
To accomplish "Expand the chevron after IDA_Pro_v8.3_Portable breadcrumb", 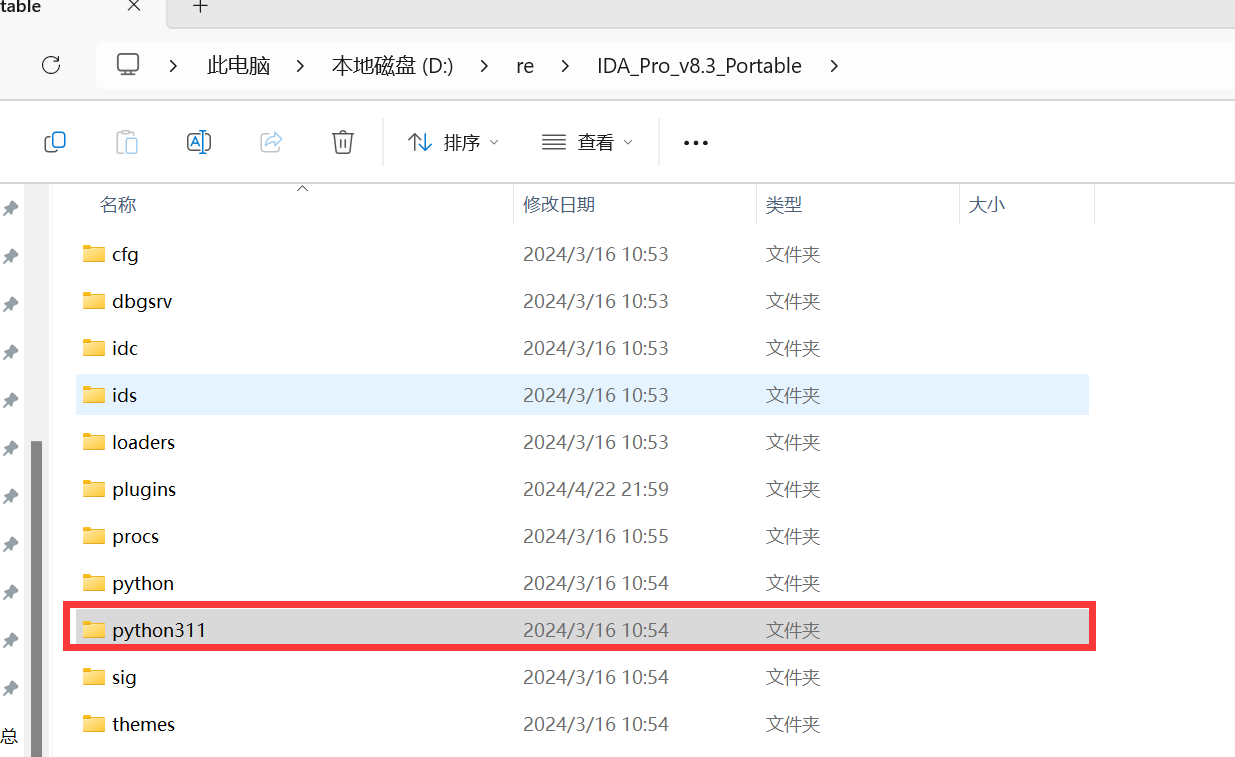I will point(834,66).
